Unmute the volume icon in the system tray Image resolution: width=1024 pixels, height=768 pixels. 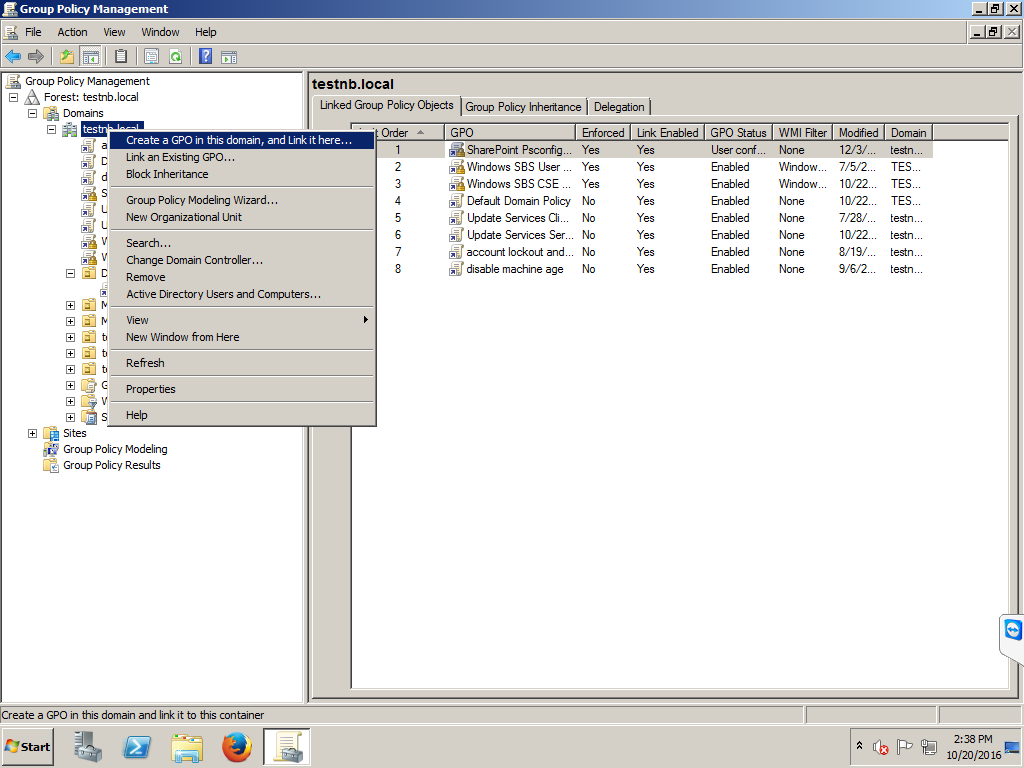coord(881,746)
